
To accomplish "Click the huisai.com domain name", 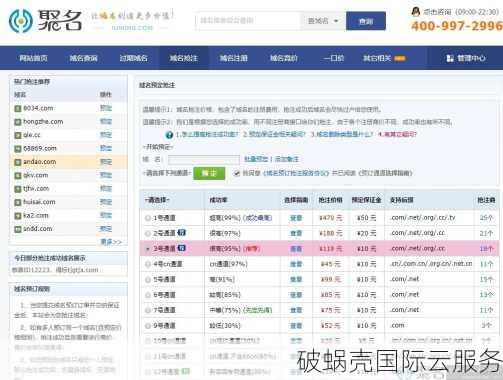I will pyautogui.click(x=39, y=202).
